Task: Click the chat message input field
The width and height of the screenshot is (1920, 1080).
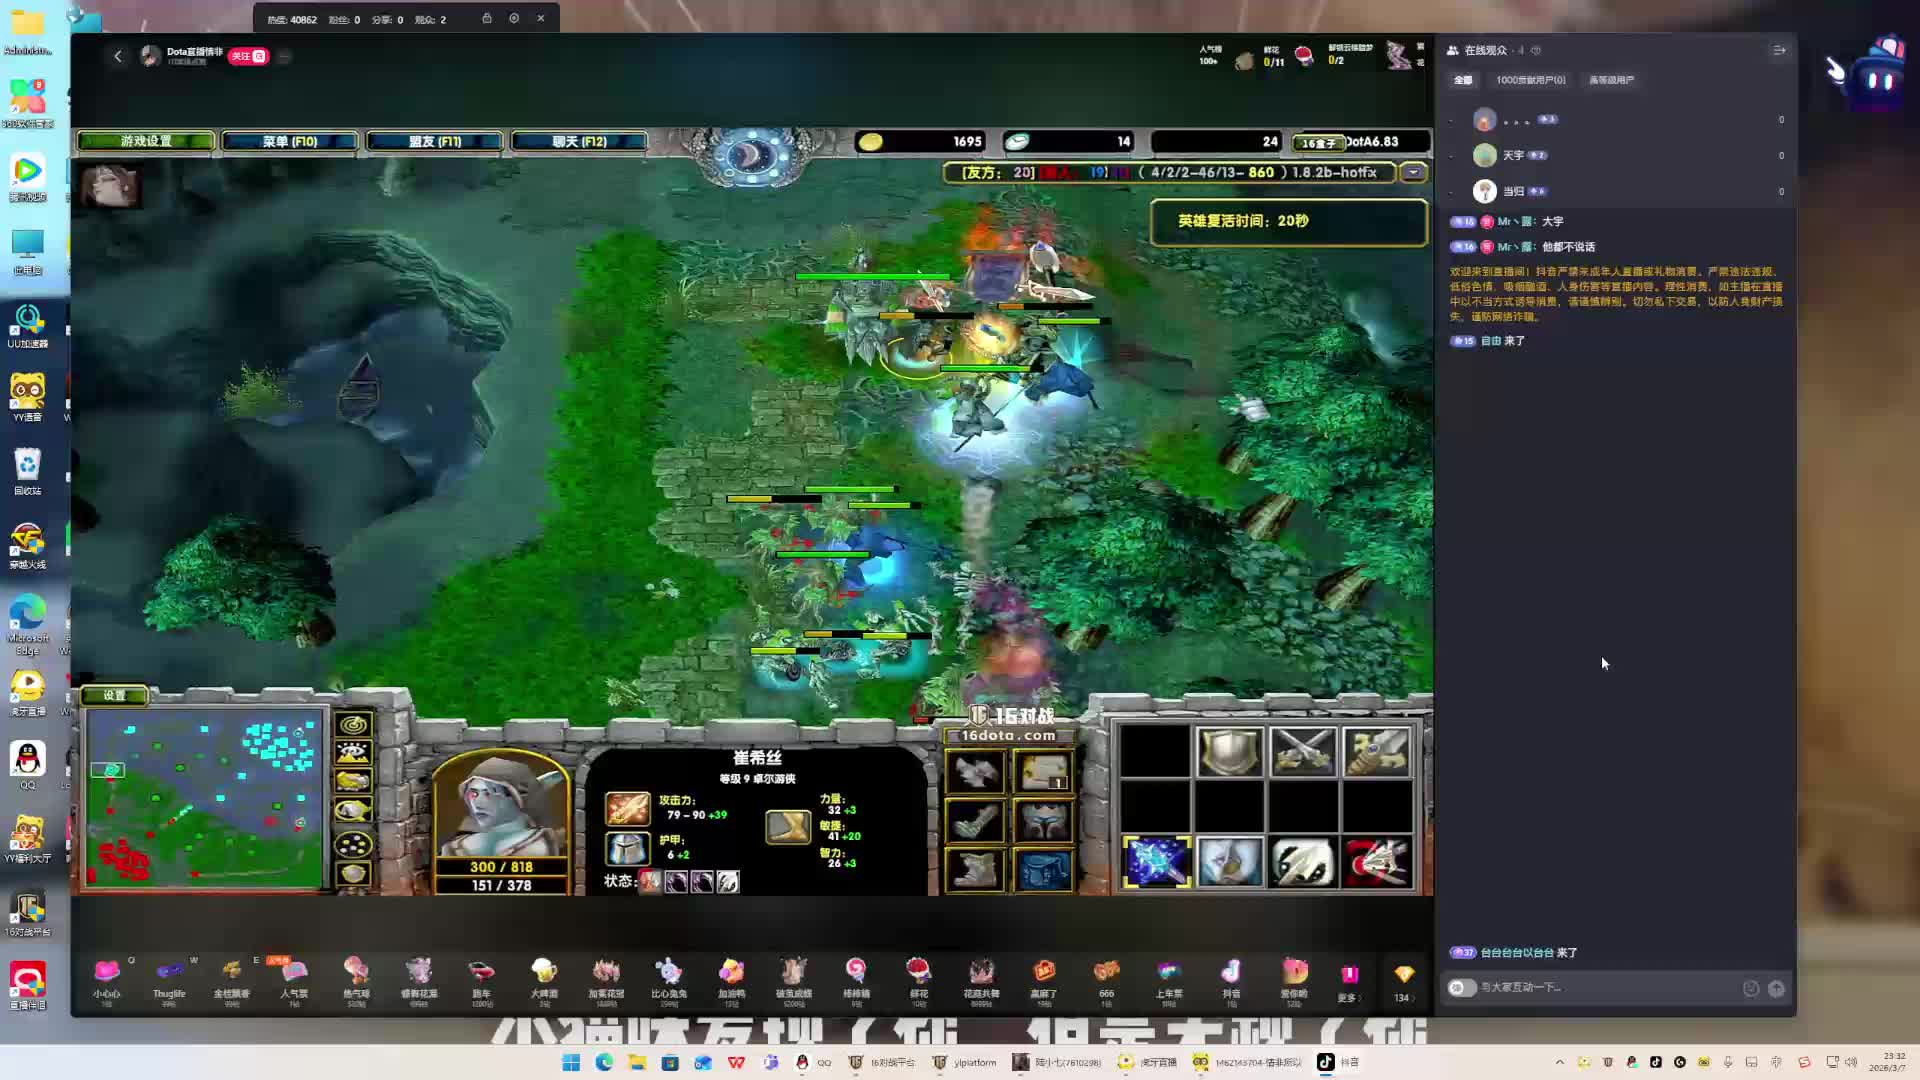Action: (1600, 988)
